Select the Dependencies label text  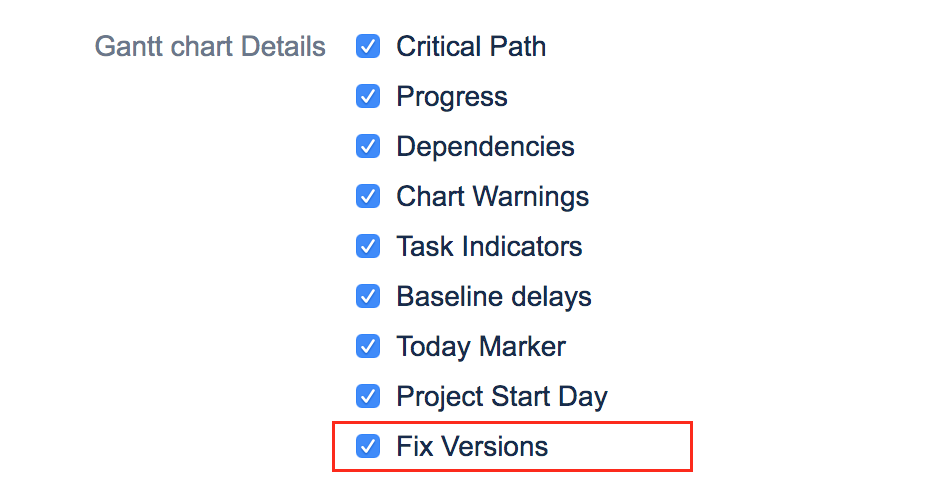(x=485, y=146)
